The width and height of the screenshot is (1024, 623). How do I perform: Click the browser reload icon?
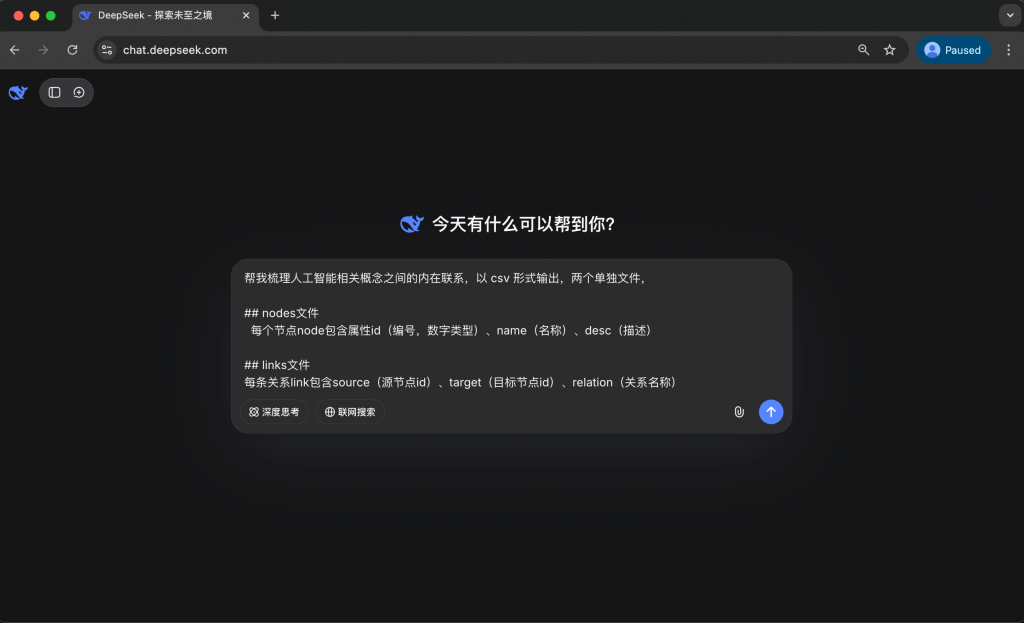(x=72, y=50)
